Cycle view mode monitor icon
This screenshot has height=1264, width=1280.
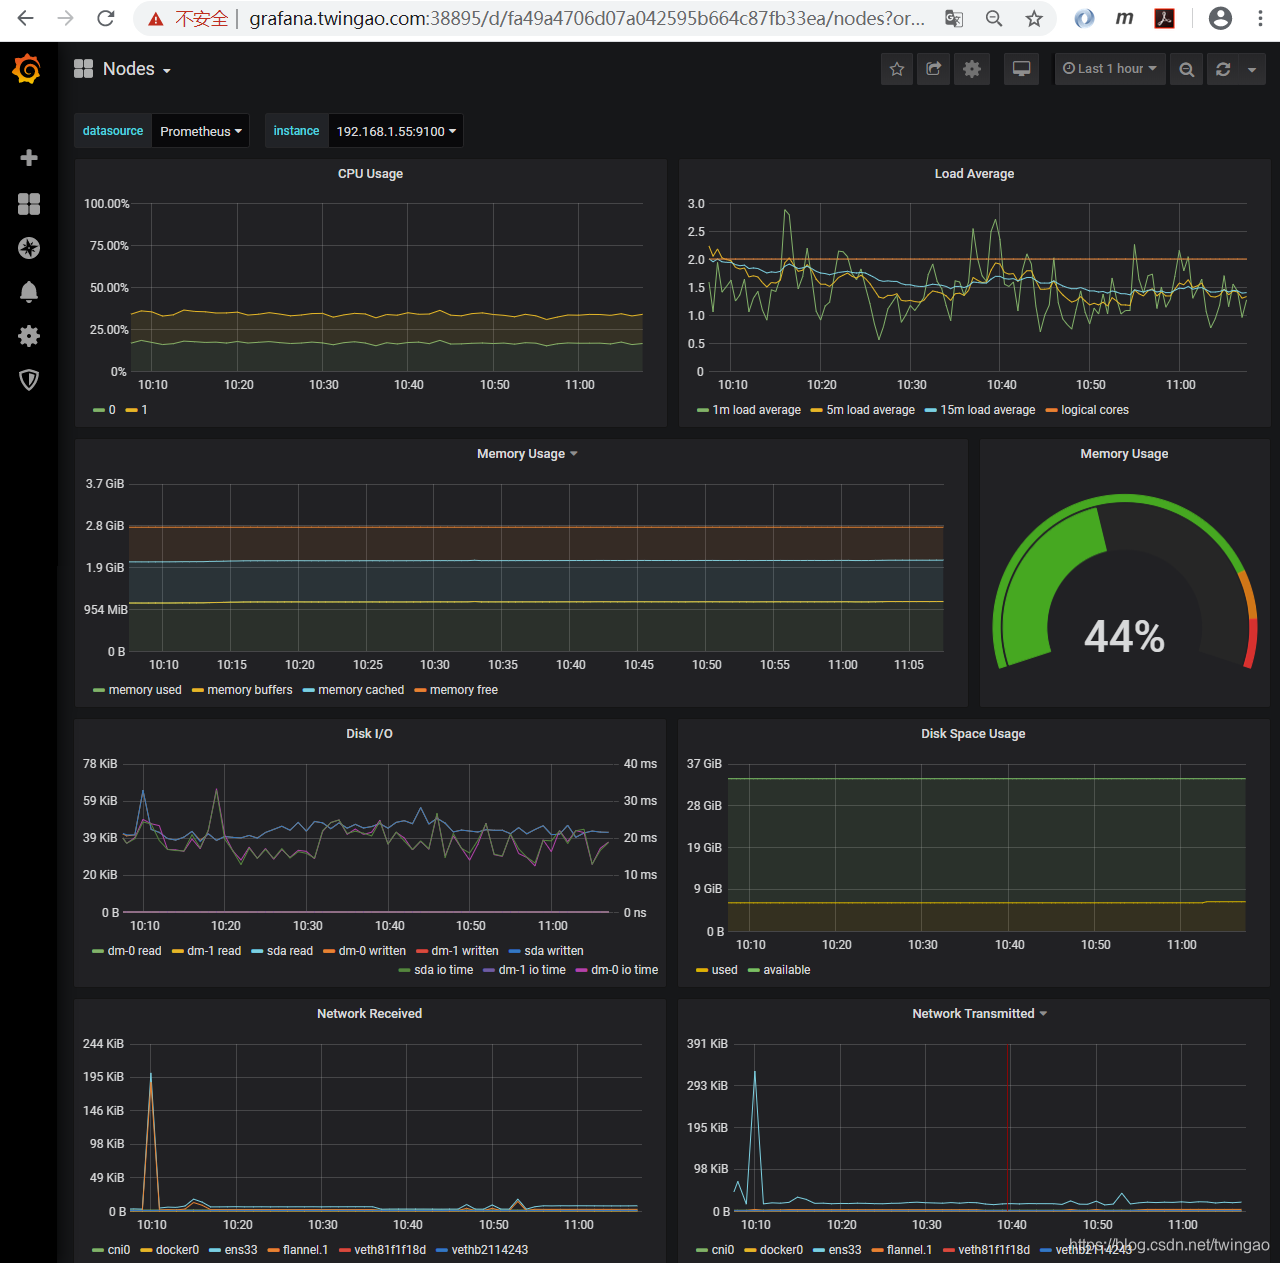1021,69
